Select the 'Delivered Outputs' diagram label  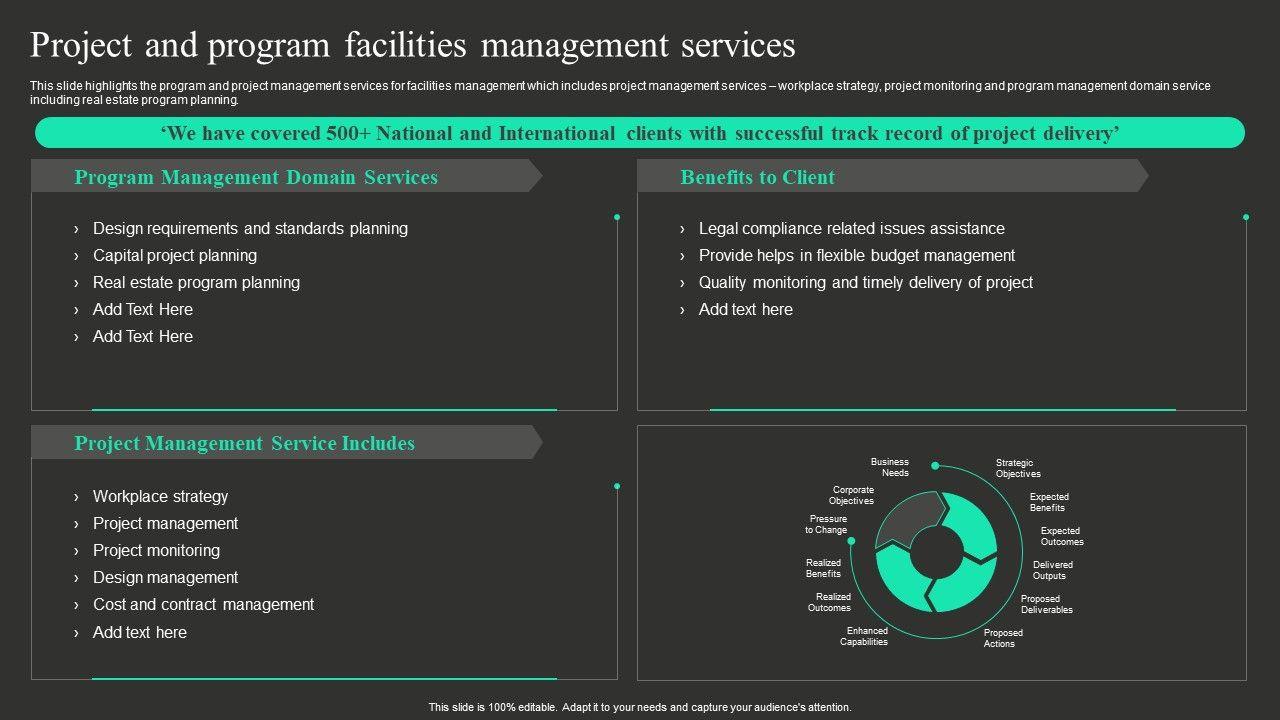tap(1051, 570)
